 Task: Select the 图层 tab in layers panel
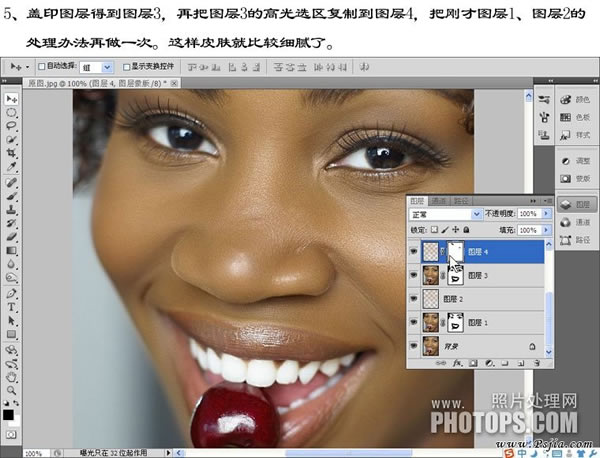pyautogui.click(x=417, y=201)
